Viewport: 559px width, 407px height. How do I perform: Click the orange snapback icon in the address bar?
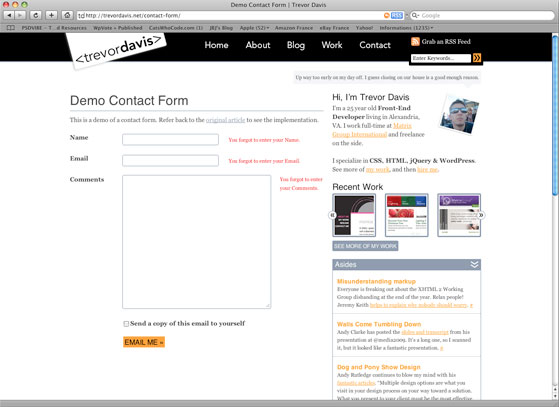(x=386, y=15)
